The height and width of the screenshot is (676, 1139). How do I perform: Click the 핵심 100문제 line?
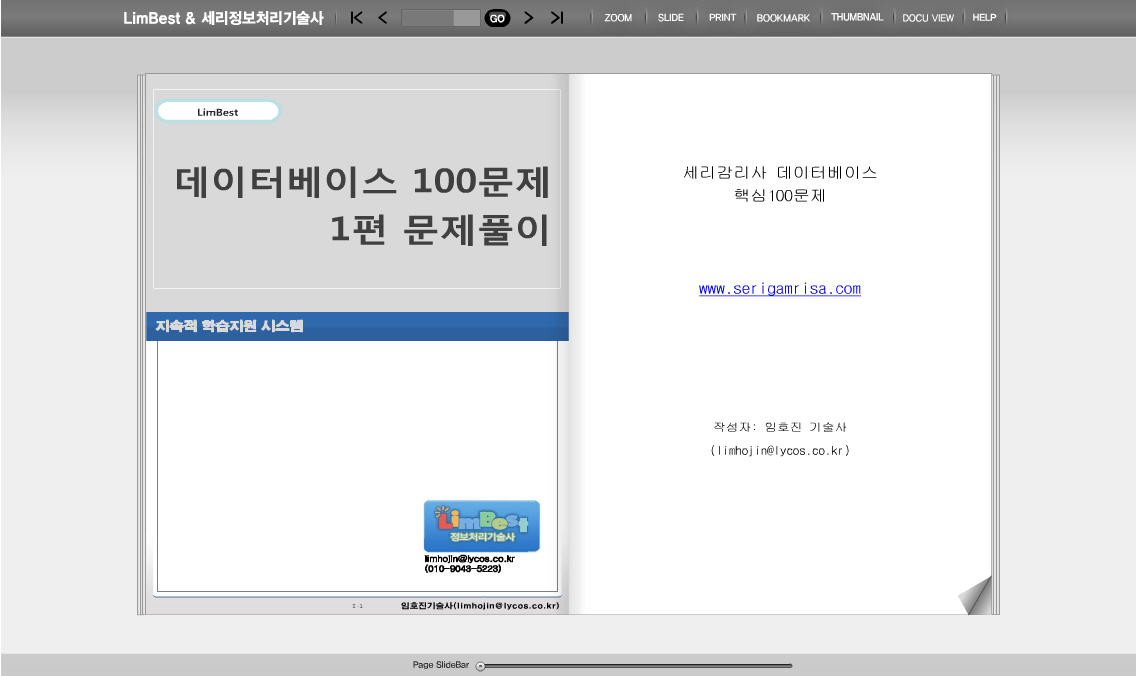pyautogui.click(x=779, y=195)
